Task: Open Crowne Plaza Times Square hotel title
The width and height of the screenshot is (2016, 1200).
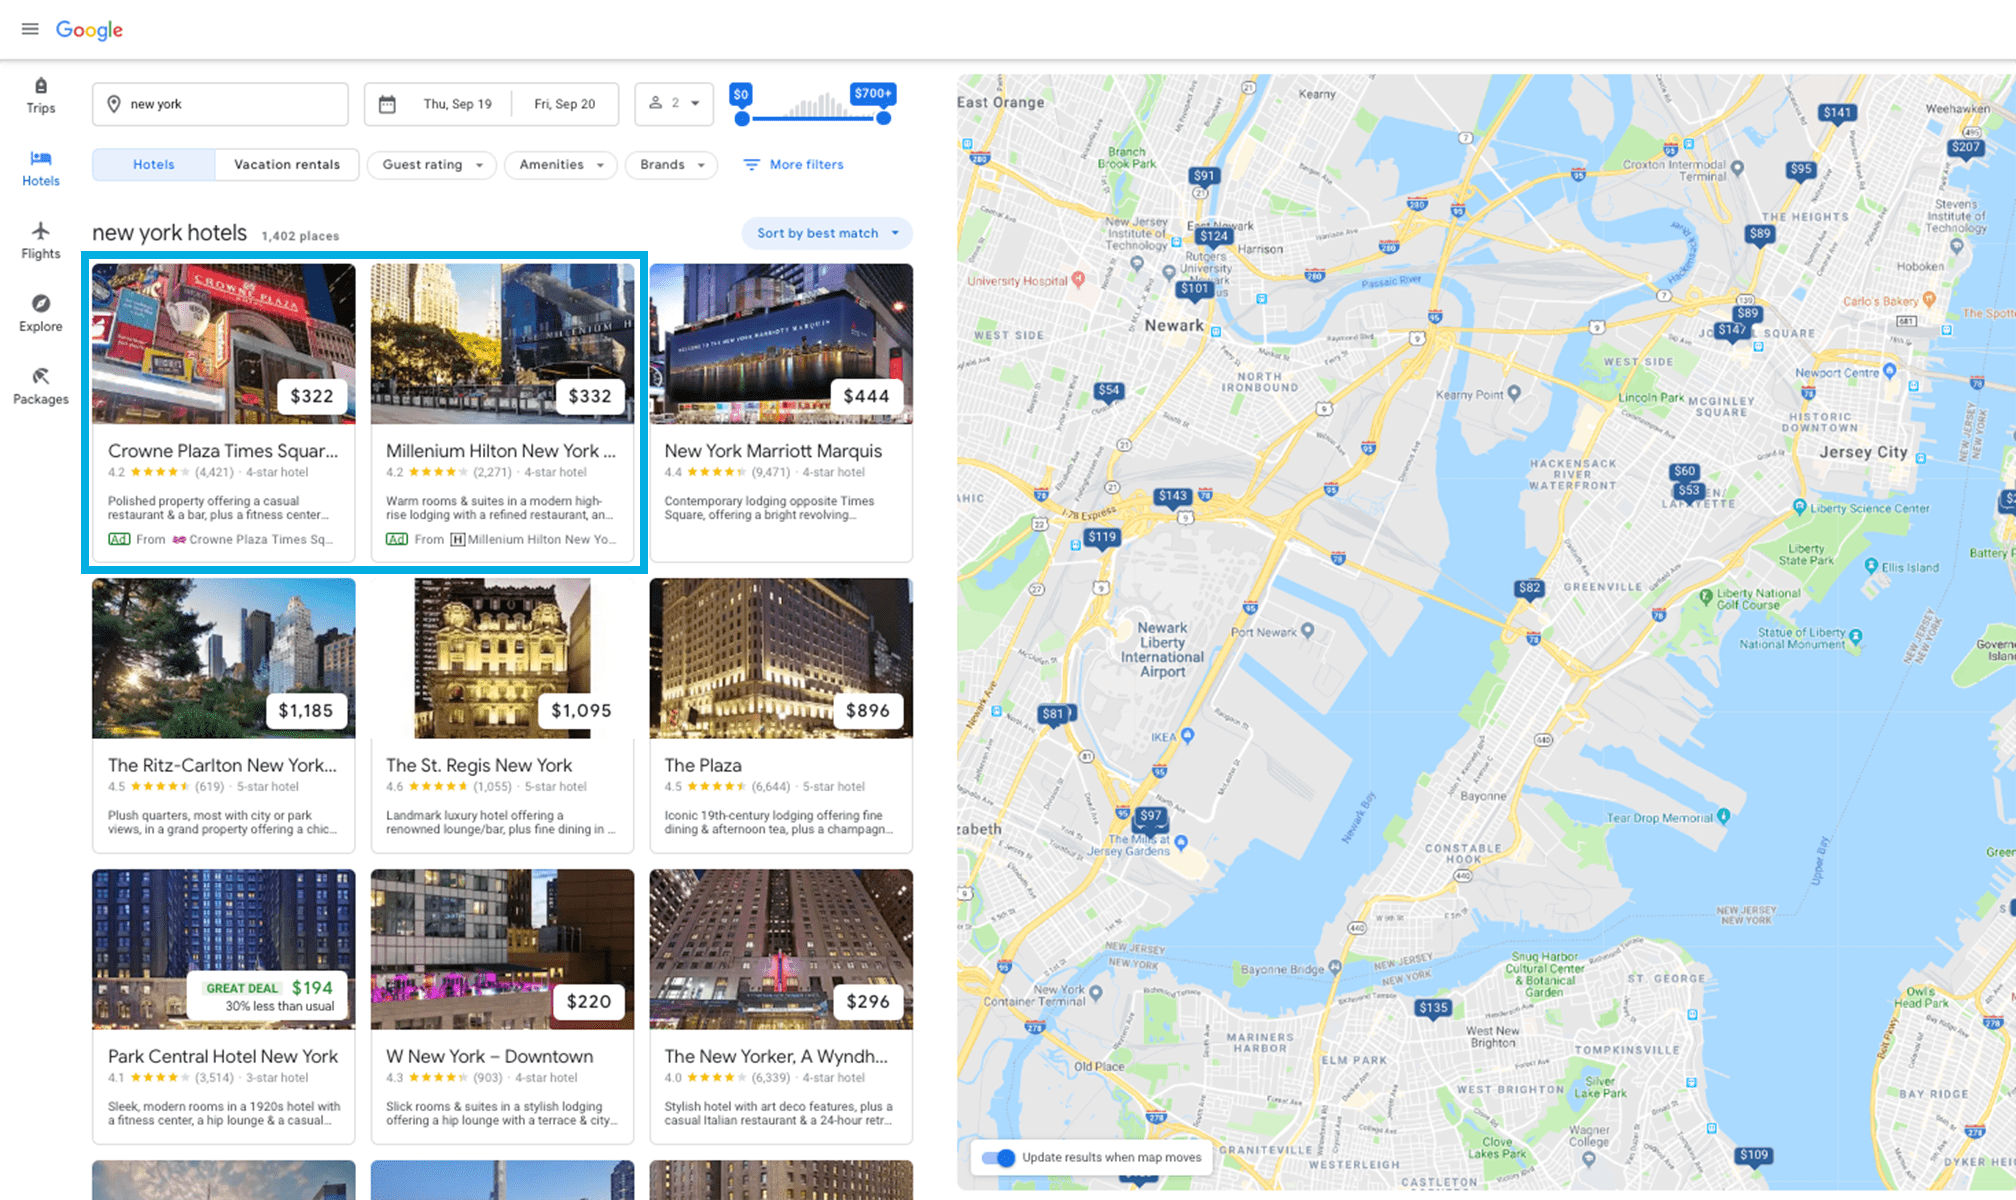Action: click(223, 451)
